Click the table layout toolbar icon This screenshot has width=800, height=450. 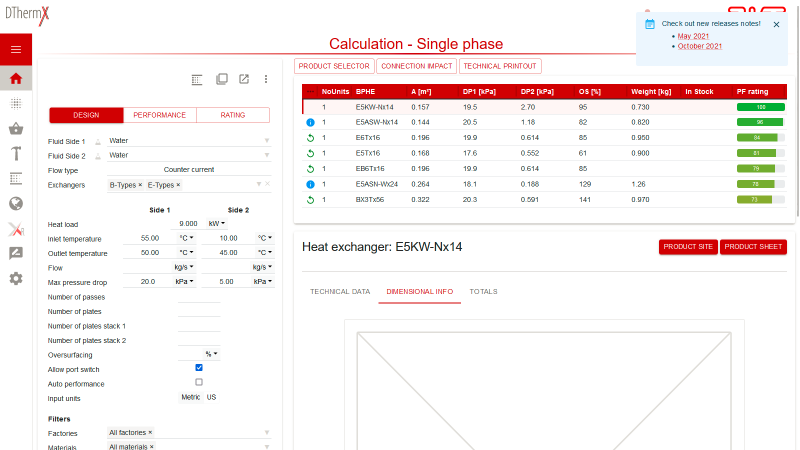click(197, 80)
